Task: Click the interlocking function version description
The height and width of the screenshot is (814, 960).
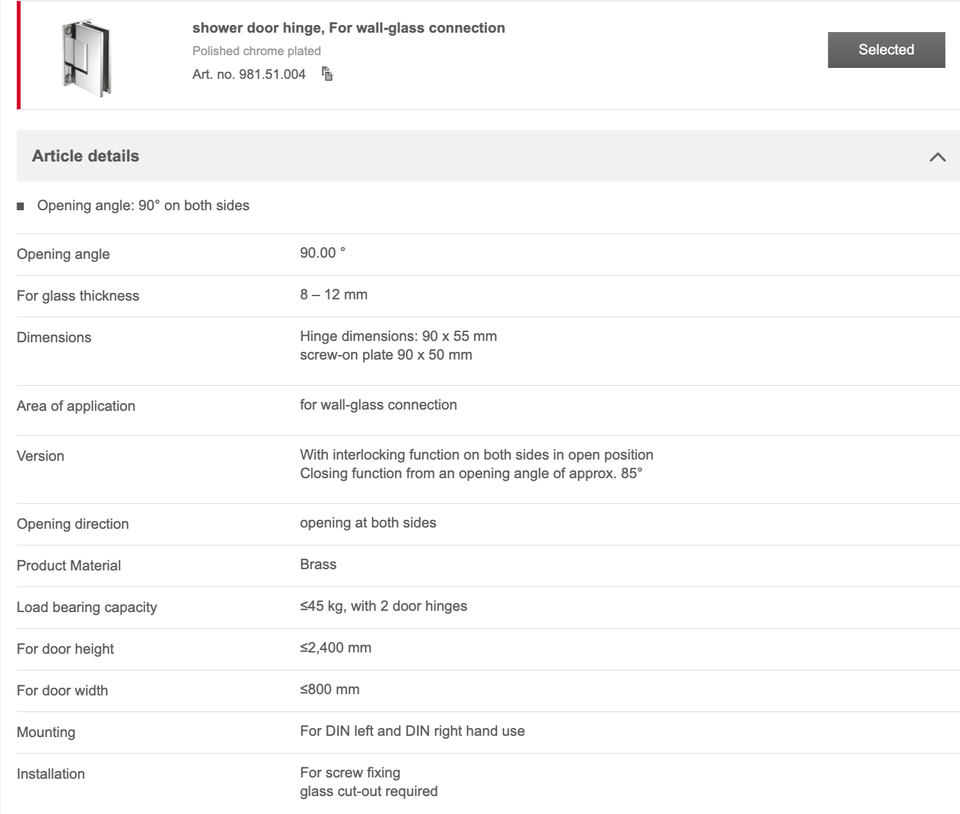Action: (x=476, y=455)
